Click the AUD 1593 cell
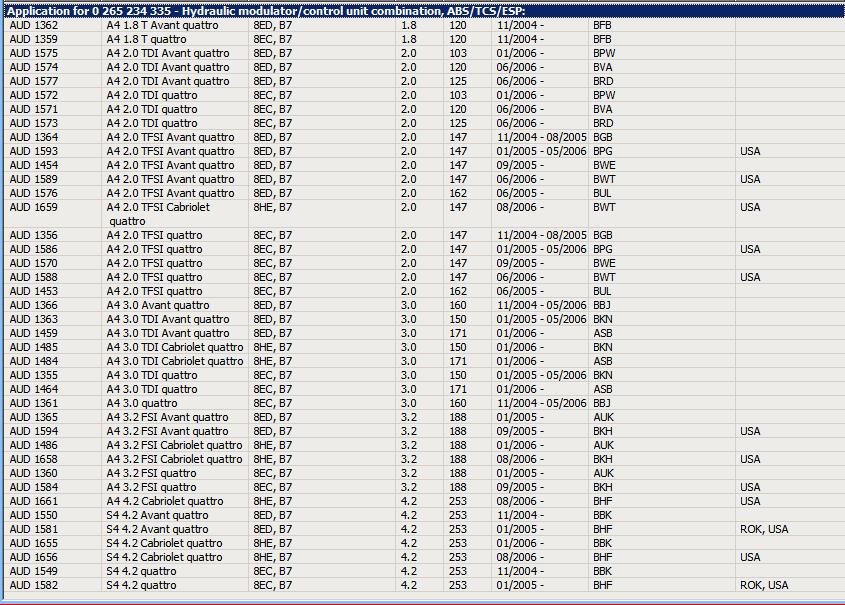 33,151
